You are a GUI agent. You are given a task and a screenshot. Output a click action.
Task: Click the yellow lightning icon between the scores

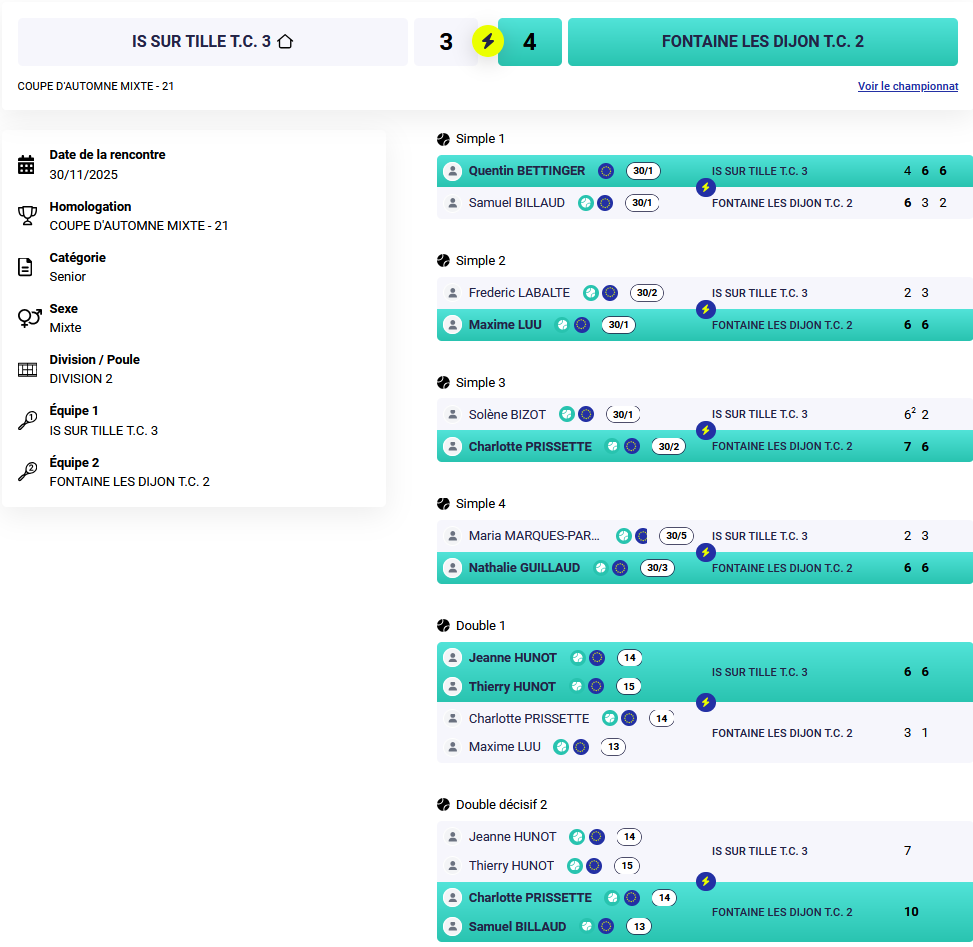(x=488, y=42)
